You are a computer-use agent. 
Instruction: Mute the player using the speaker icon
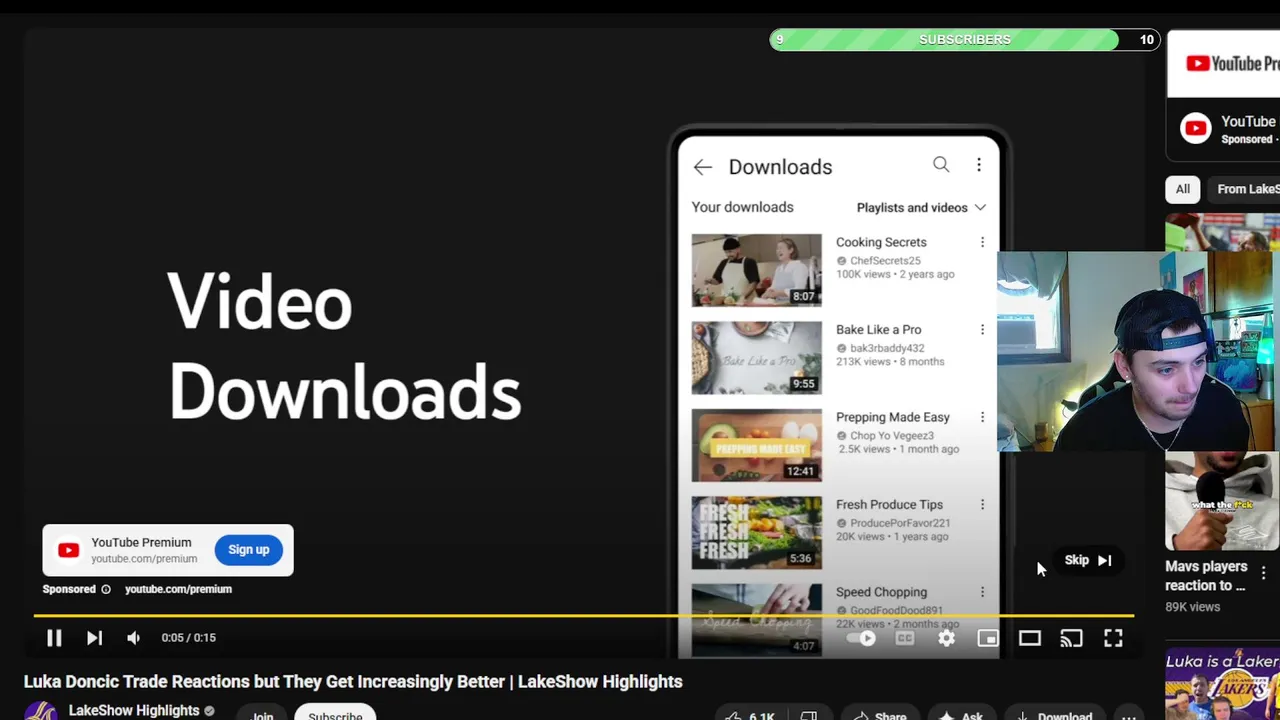click(x=134, y=638)
